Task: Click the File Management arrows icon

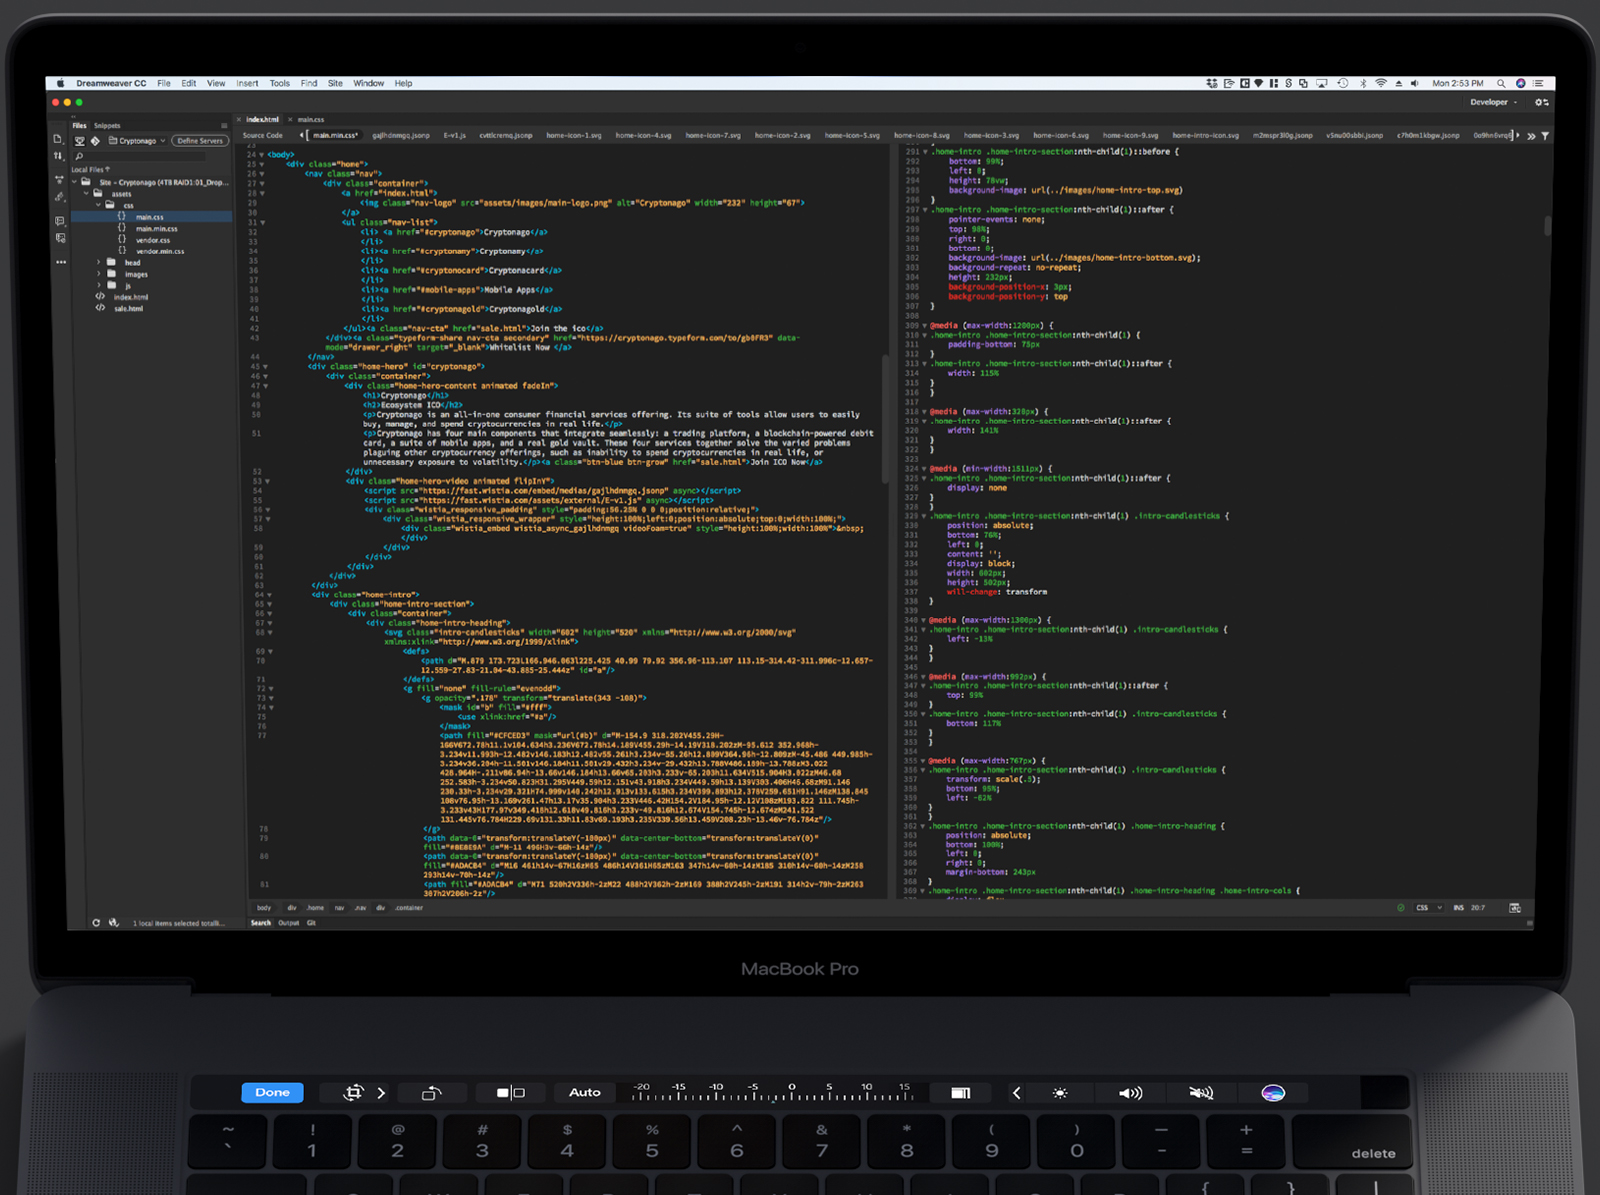Action: coord(57,156)
